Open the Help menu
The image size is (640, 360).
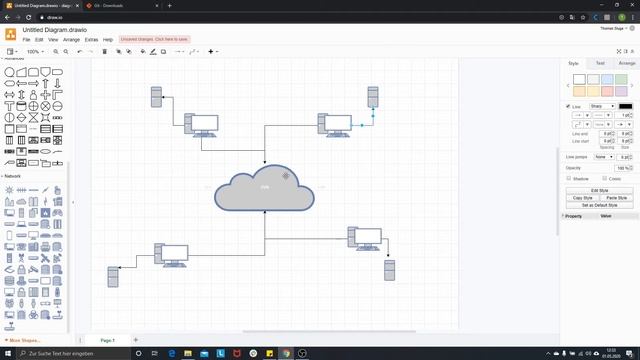click(107, 40)
